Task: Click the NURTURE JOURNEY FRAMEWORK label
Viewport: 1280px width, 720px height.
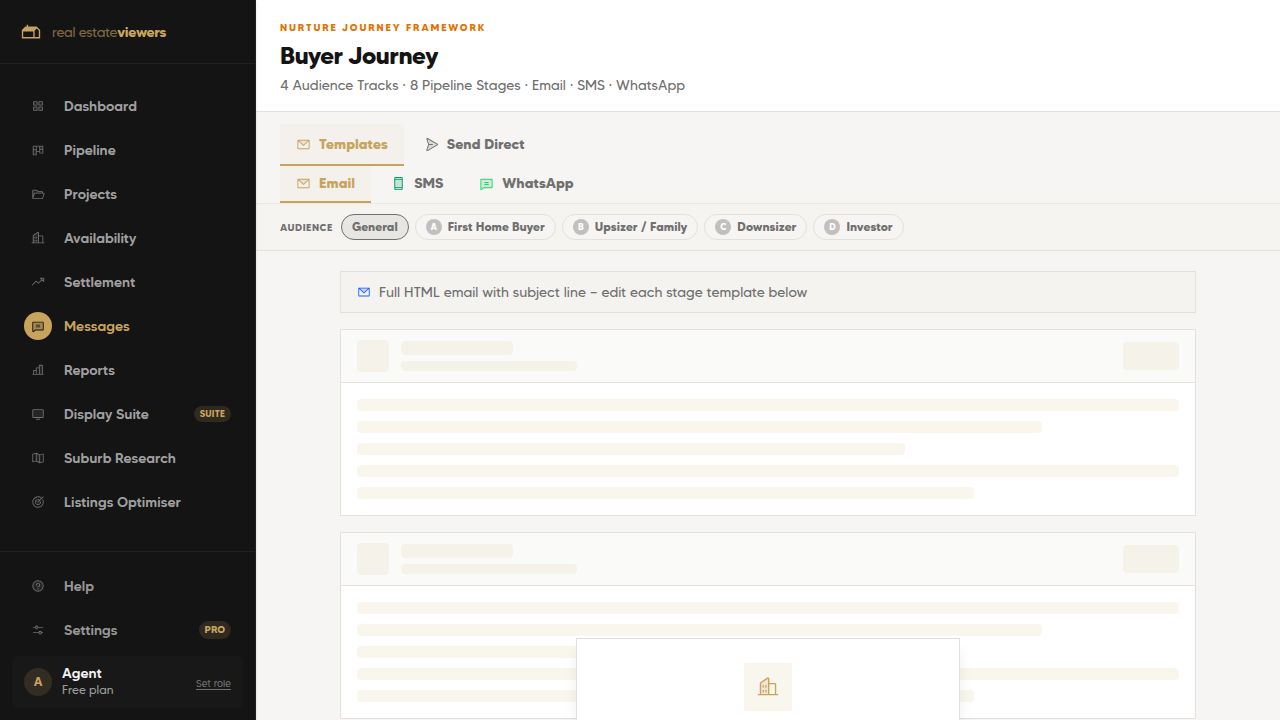Action: [382, 28]
